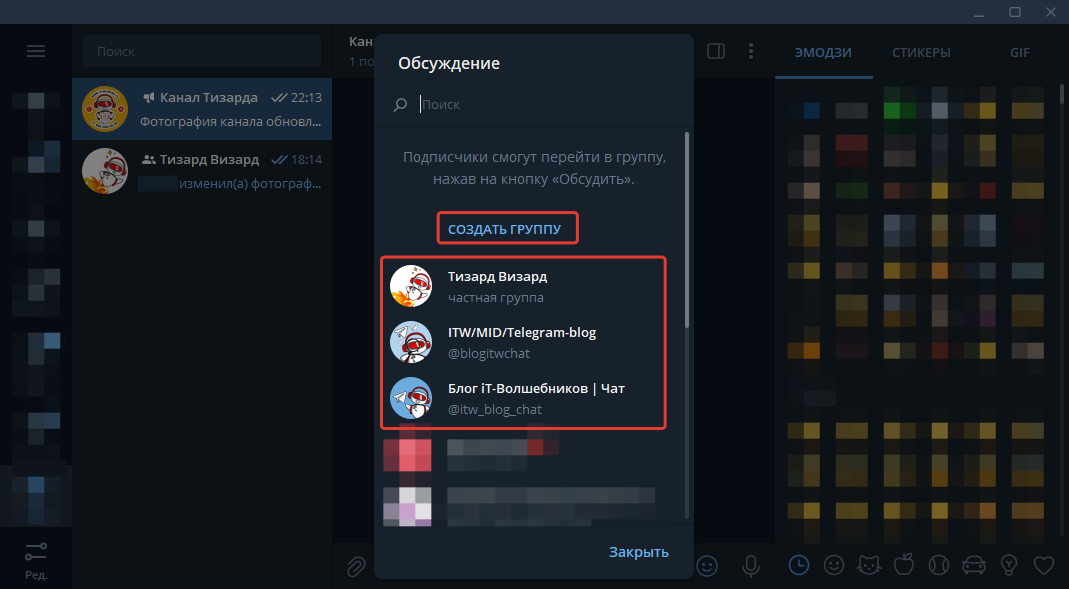Switch to the GIF tab
The image size is (1069, 589).
pos(1020,52)
